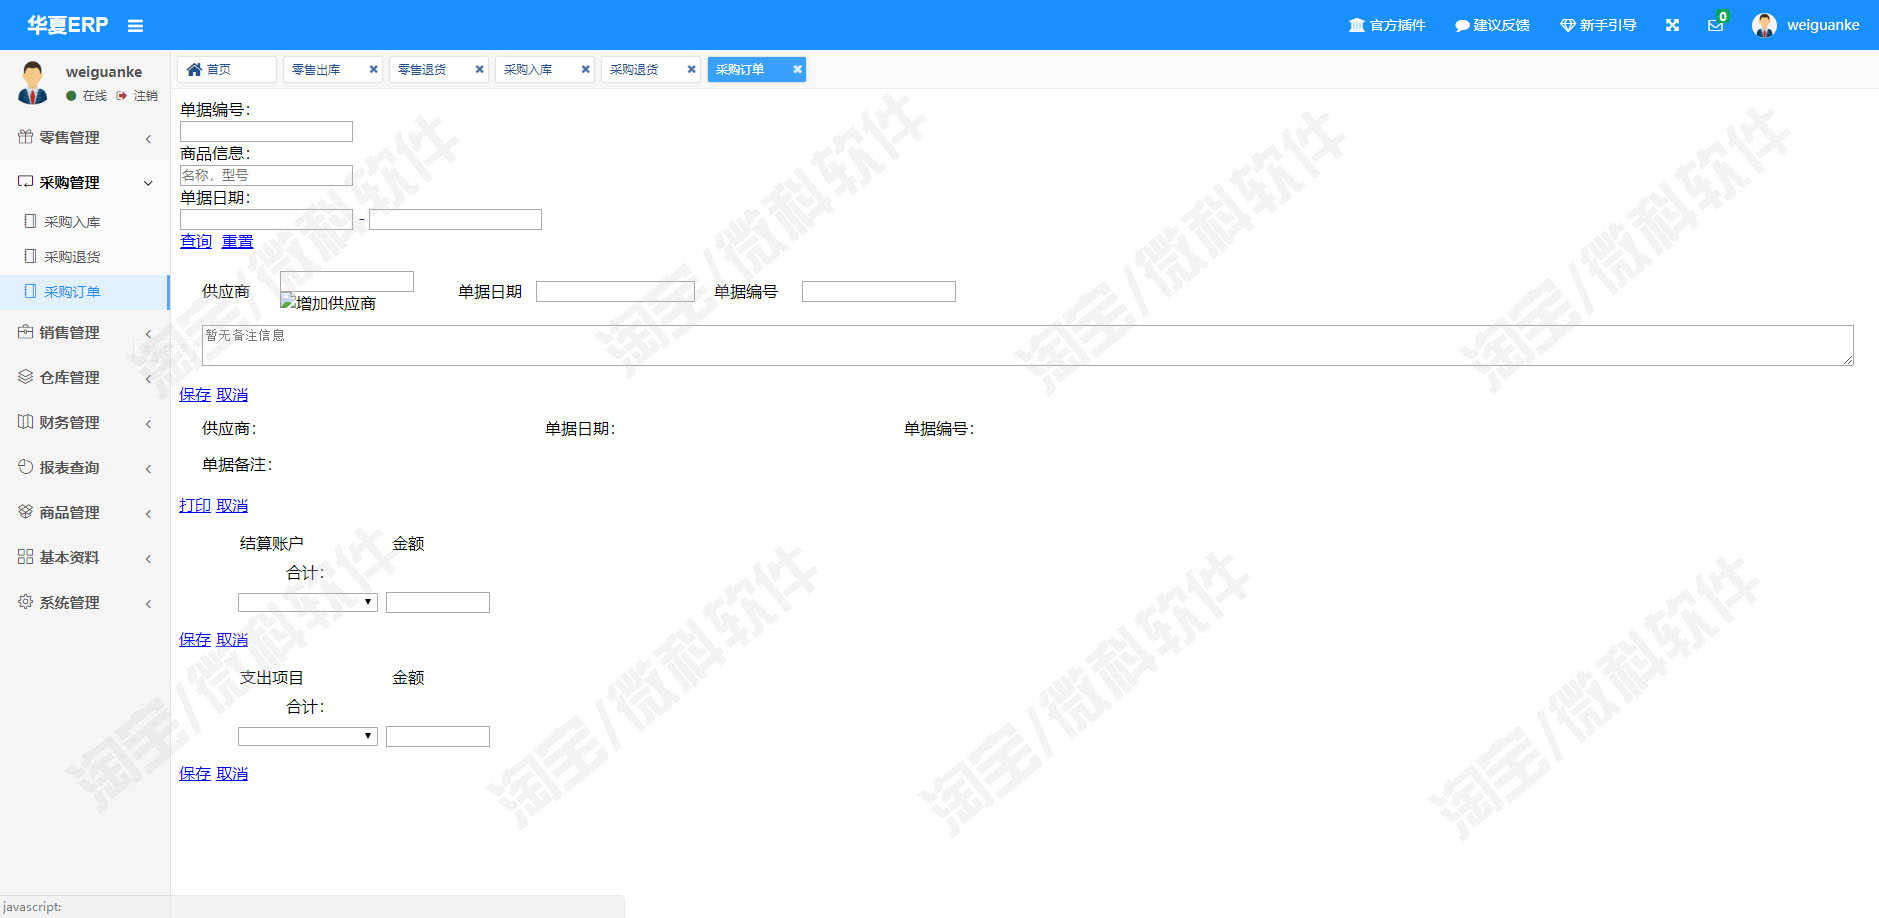The width and height of the screenshot is (1879, 918).
Task: Close the 零售出库 tab
Action: (373, 69)
